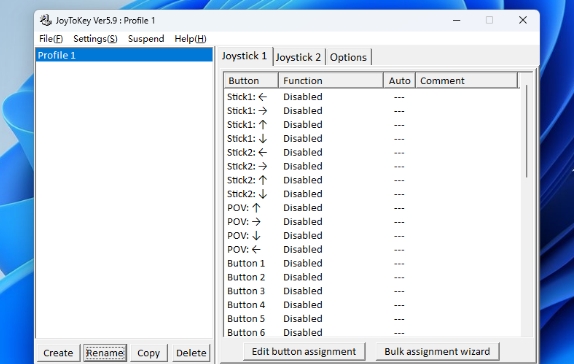Screen dimensions: 574x364
Task: Click the Delete profile button
Action: 191,353
